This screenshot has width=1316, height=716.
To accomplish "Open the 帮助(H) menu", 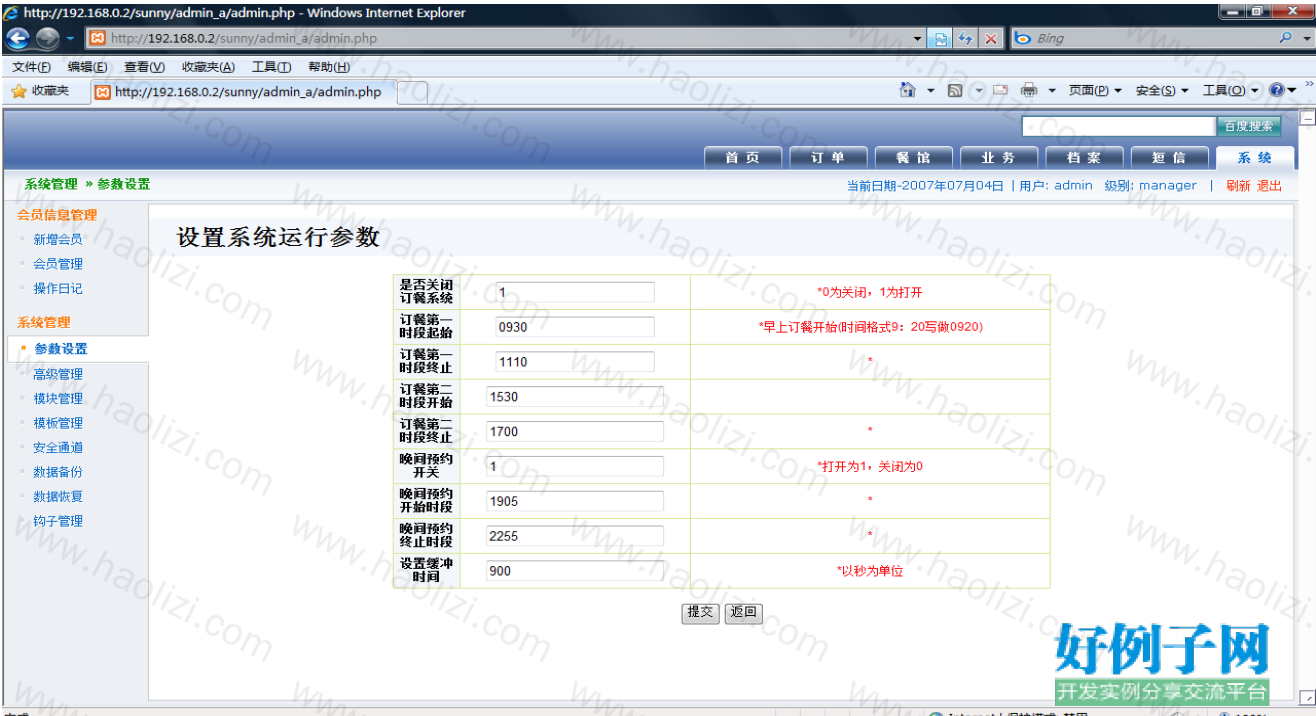I will (329, 67).
